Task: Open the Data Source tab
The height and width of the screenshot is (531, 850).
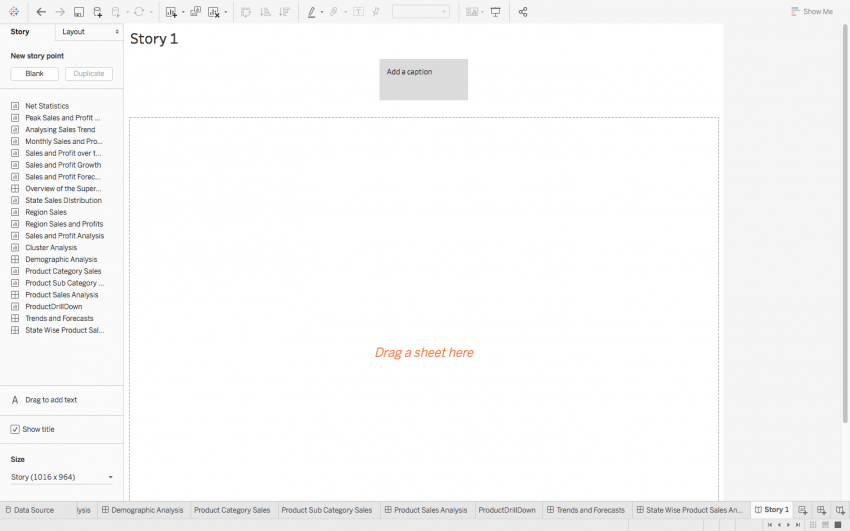Action: click(x=30, y=510)
